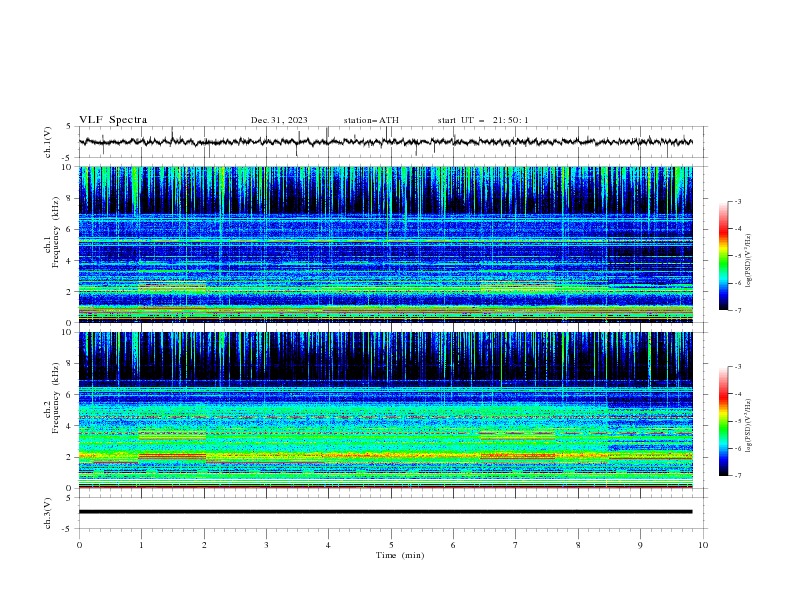The width and height of the screenshot is (792, 612).
Task: Click time axis tick label "4"
Action: coord(328,545)
